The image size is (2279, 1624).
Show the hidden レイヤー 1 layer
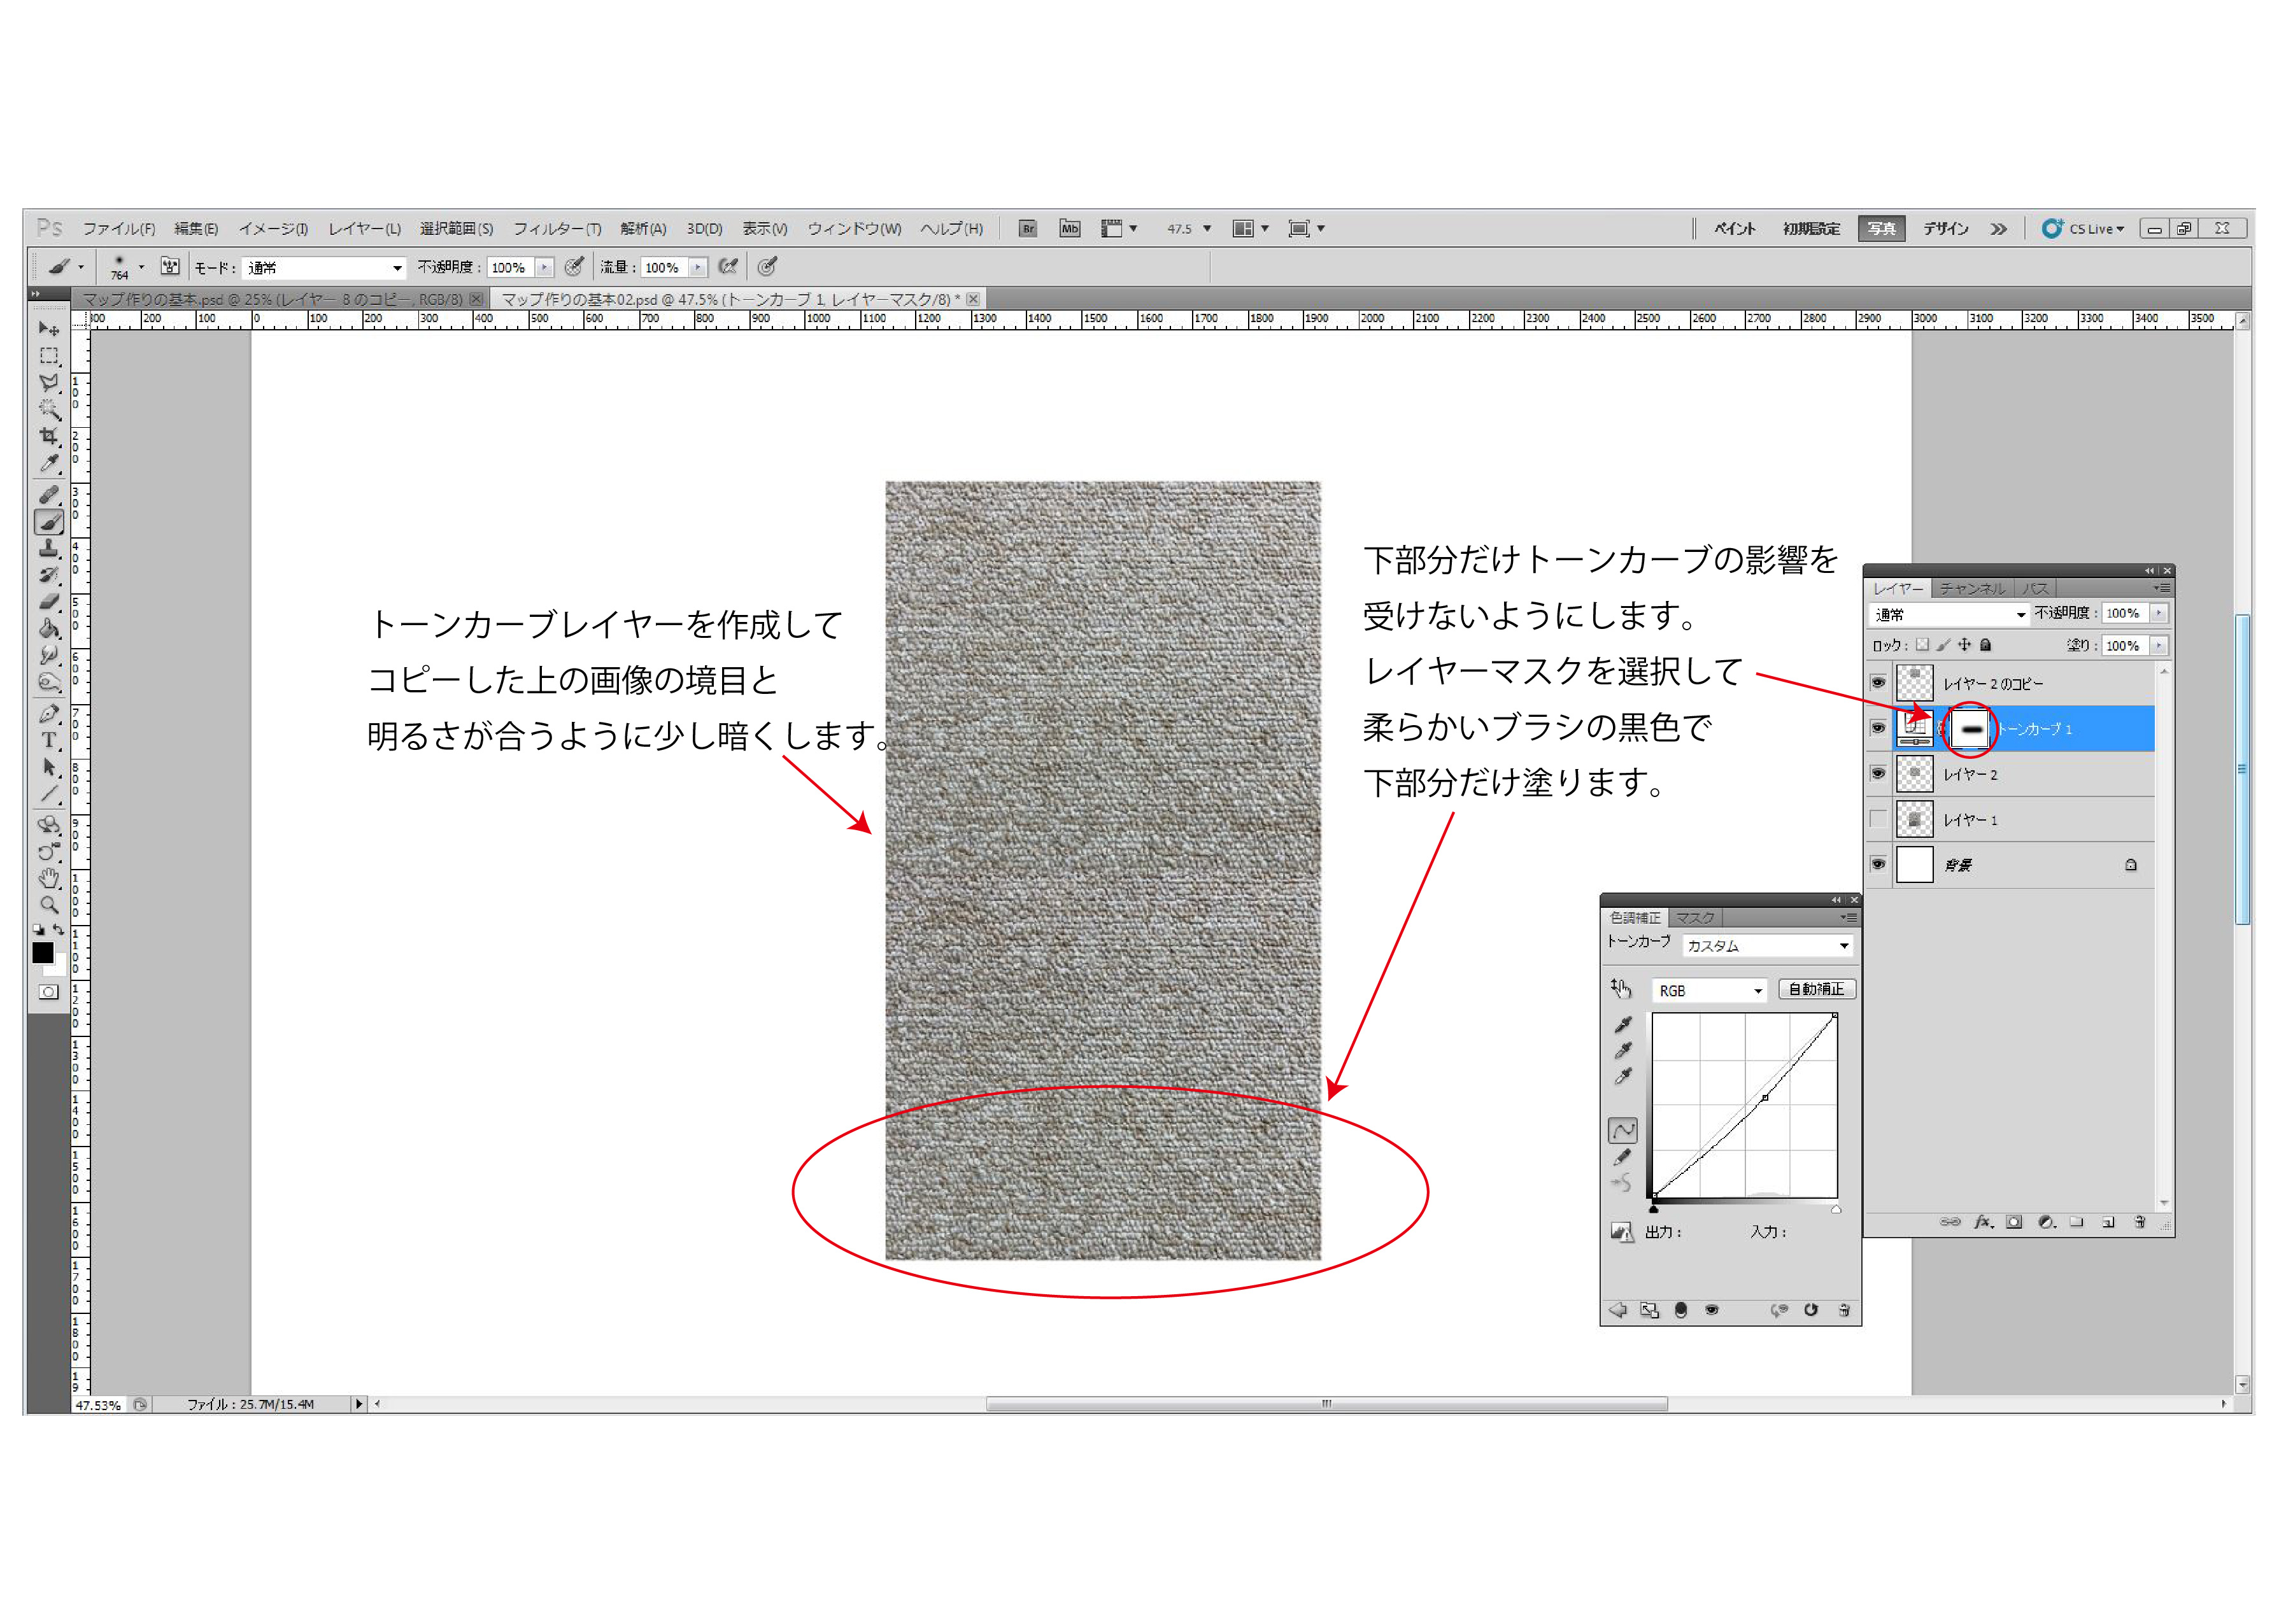tap(1878, 820)
